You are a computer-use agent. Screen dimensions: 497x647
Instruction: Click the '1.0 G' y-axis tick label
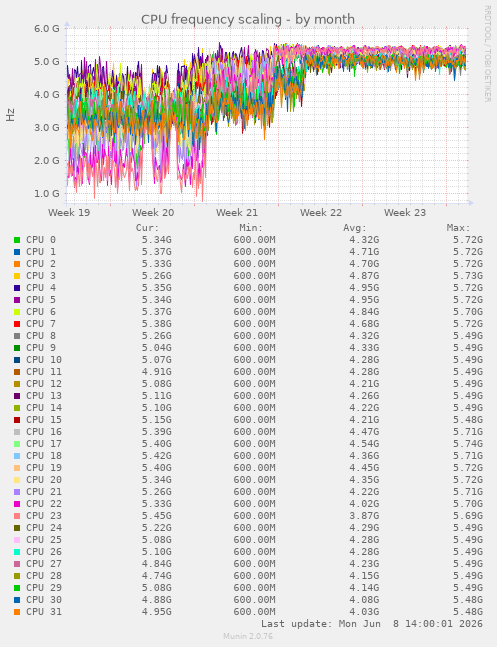[47, 193]
